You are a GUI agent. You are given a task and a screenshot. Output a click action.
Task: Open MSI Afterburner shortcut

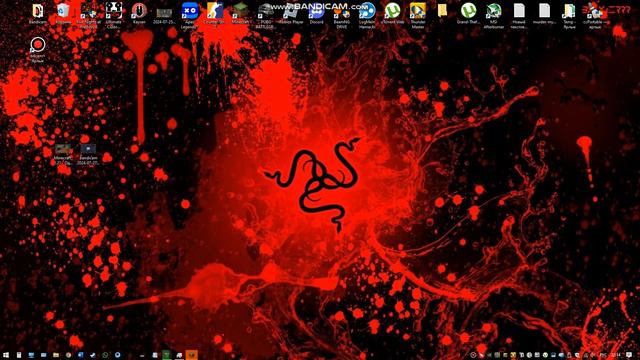[493, 16]
